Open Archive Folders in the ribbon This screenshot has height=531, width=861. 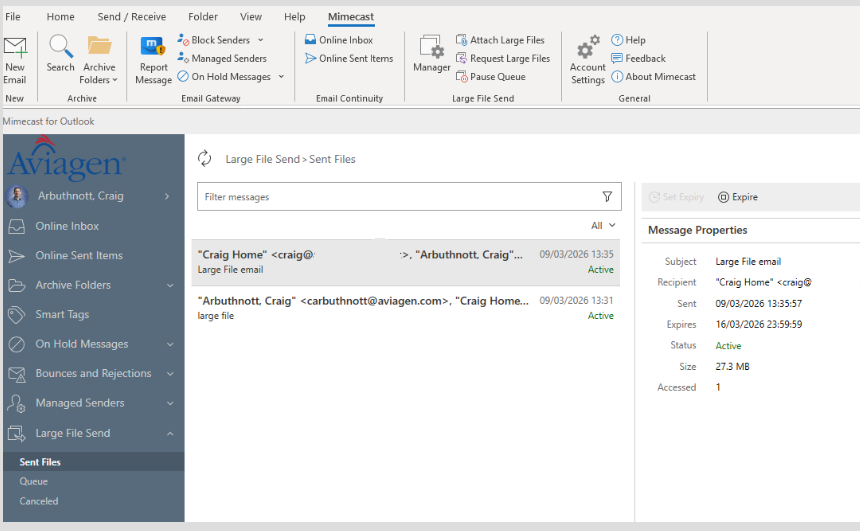[x=99, y=59]
